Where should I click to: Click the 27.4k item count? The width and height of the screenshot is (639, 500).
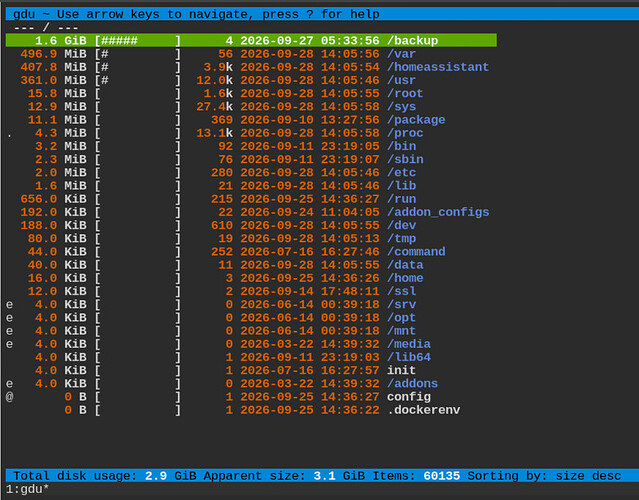[x=214, y=106]
